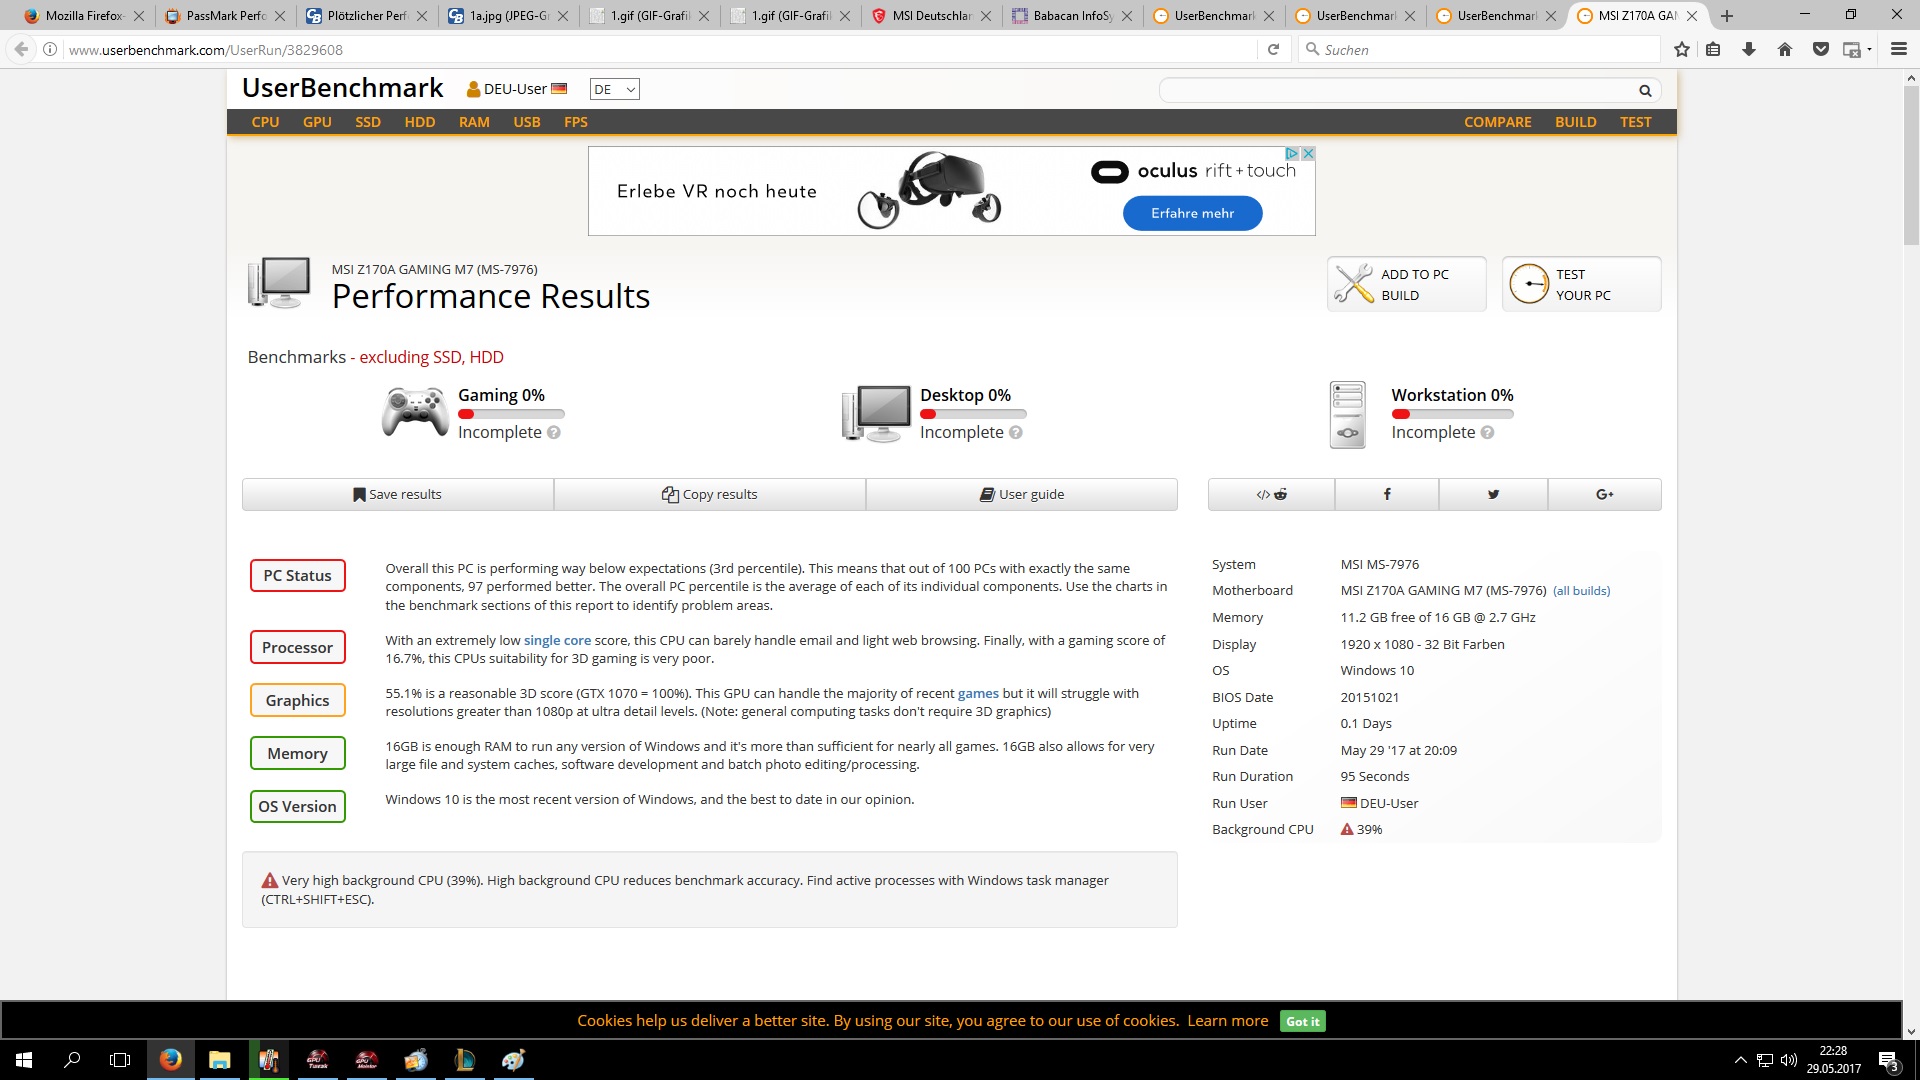1920x1080 pixels.
Task: Click the Reddit embed share button
Action: tap(1271, 494)
